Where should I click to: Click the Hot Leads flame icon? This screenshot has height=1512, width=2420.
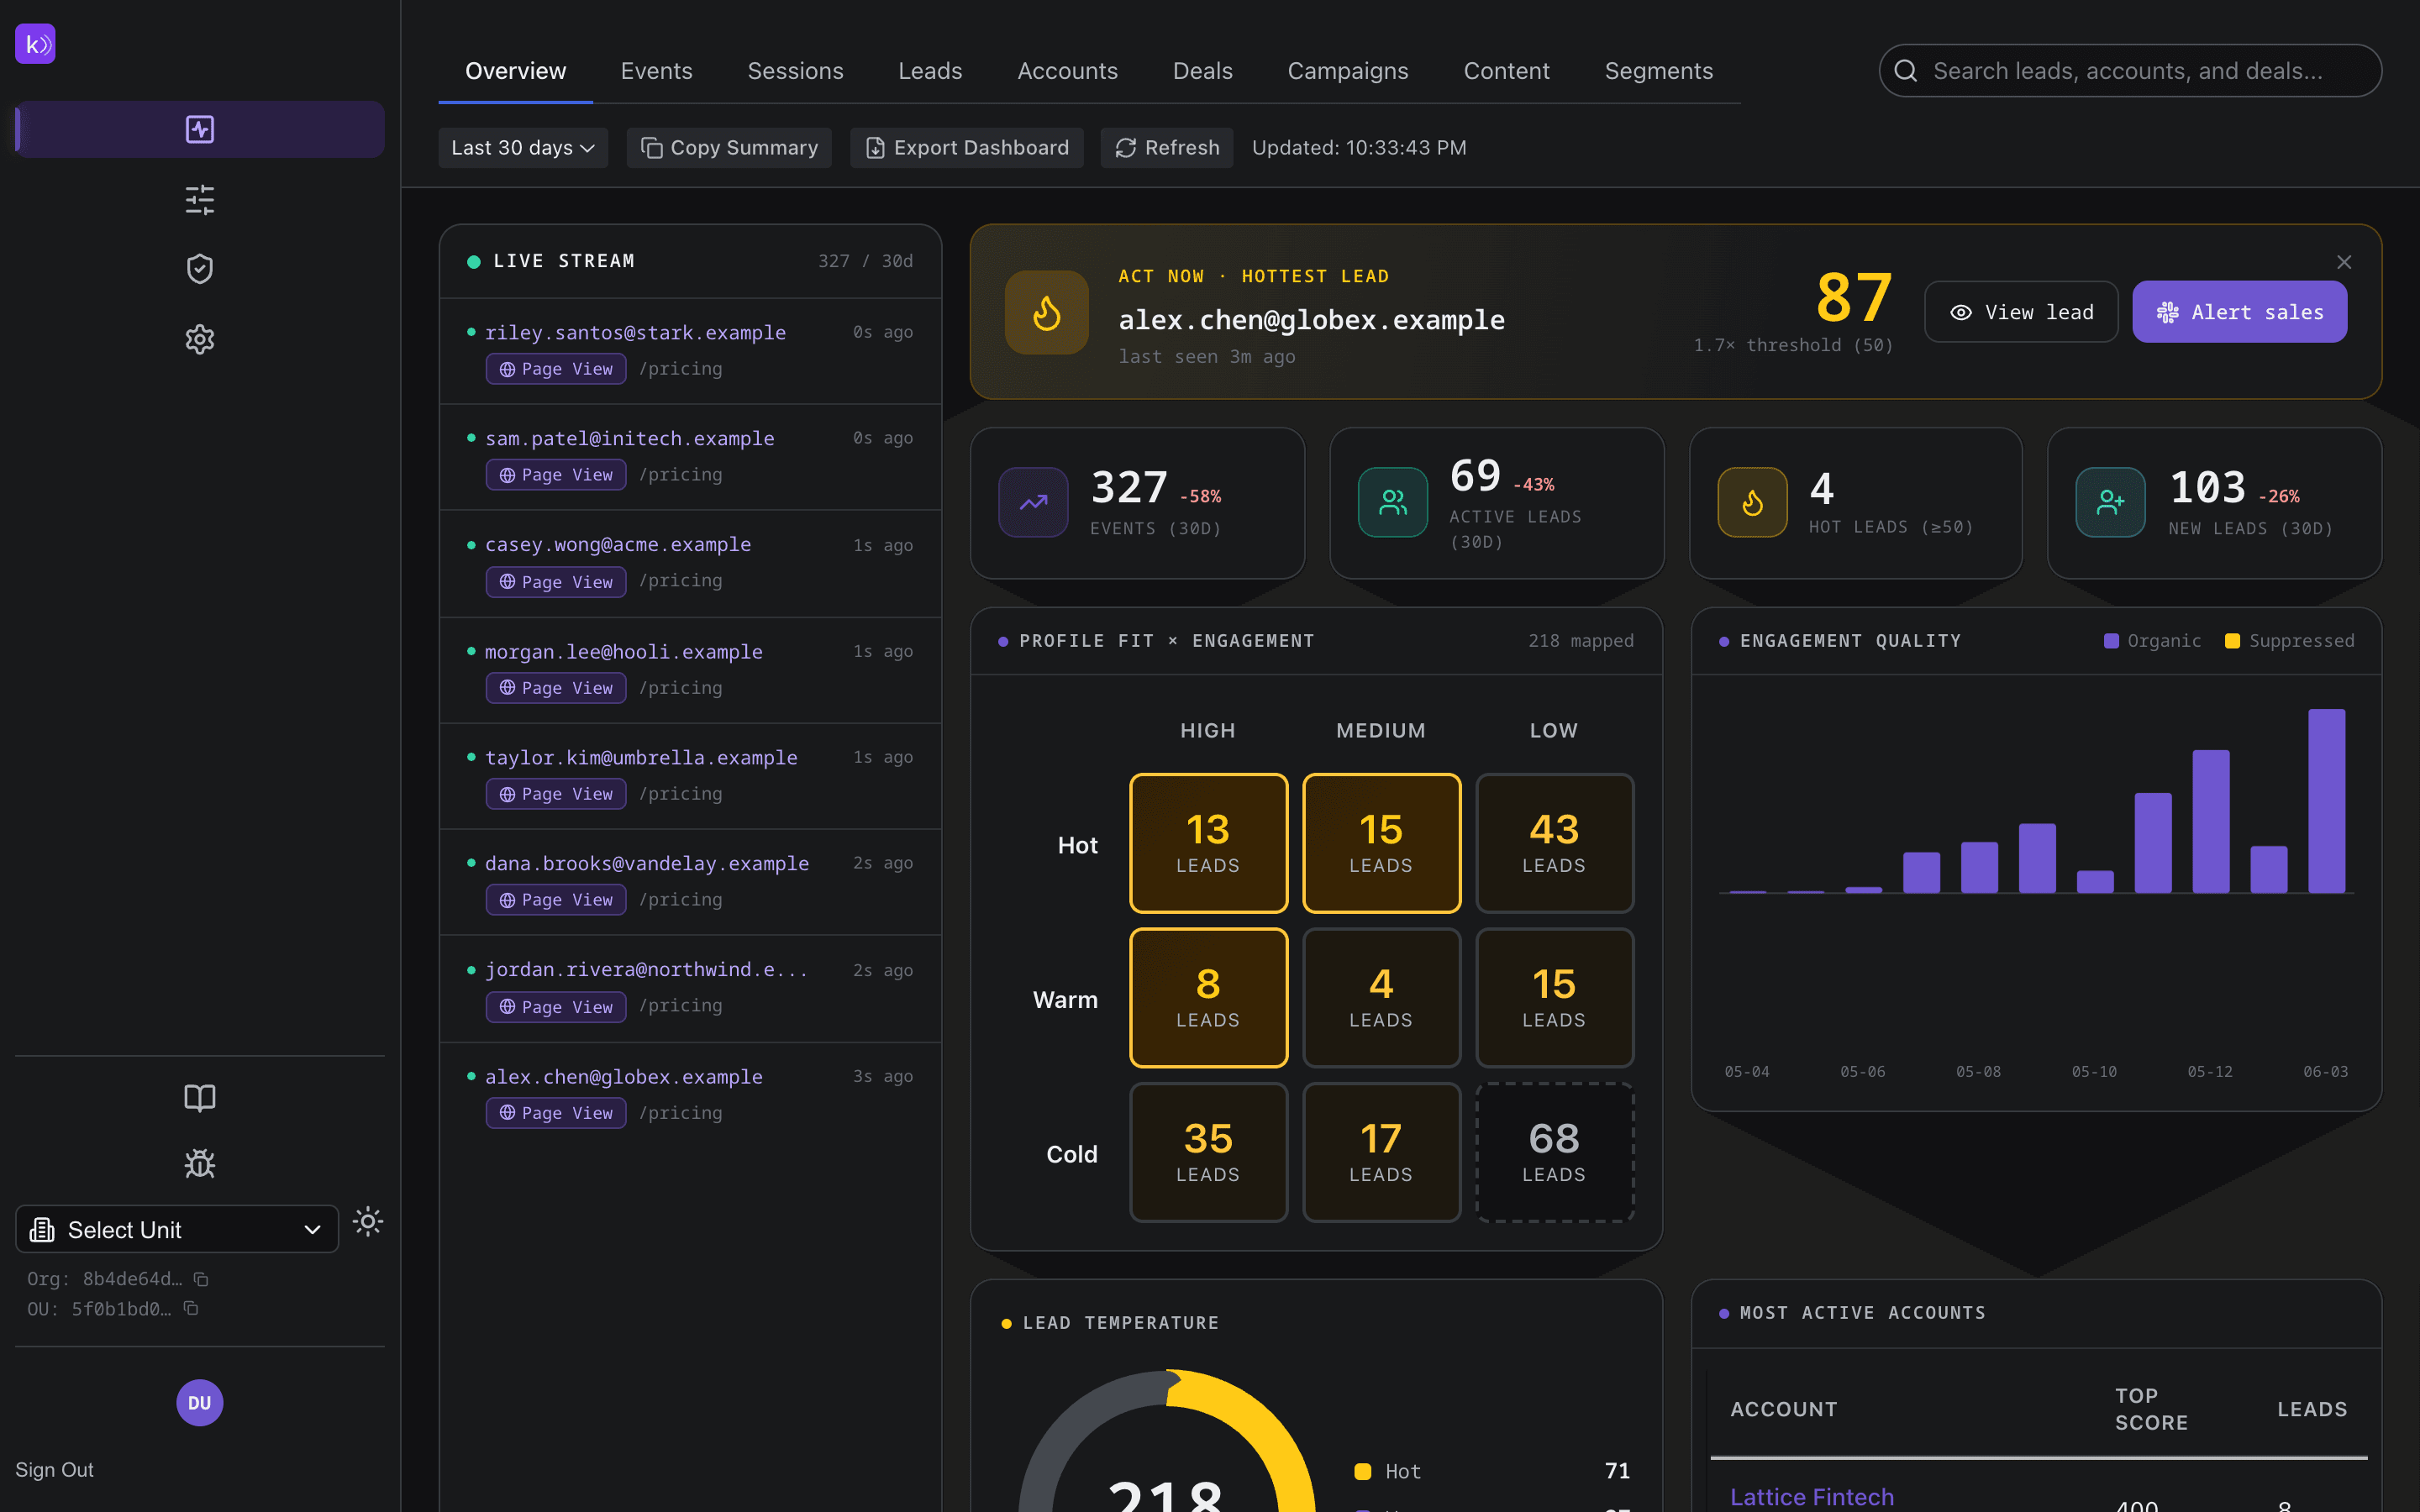(1753, 502)
